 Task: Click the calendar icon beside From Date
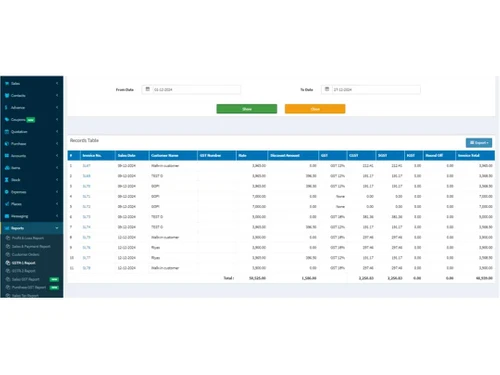pos(148,89)
